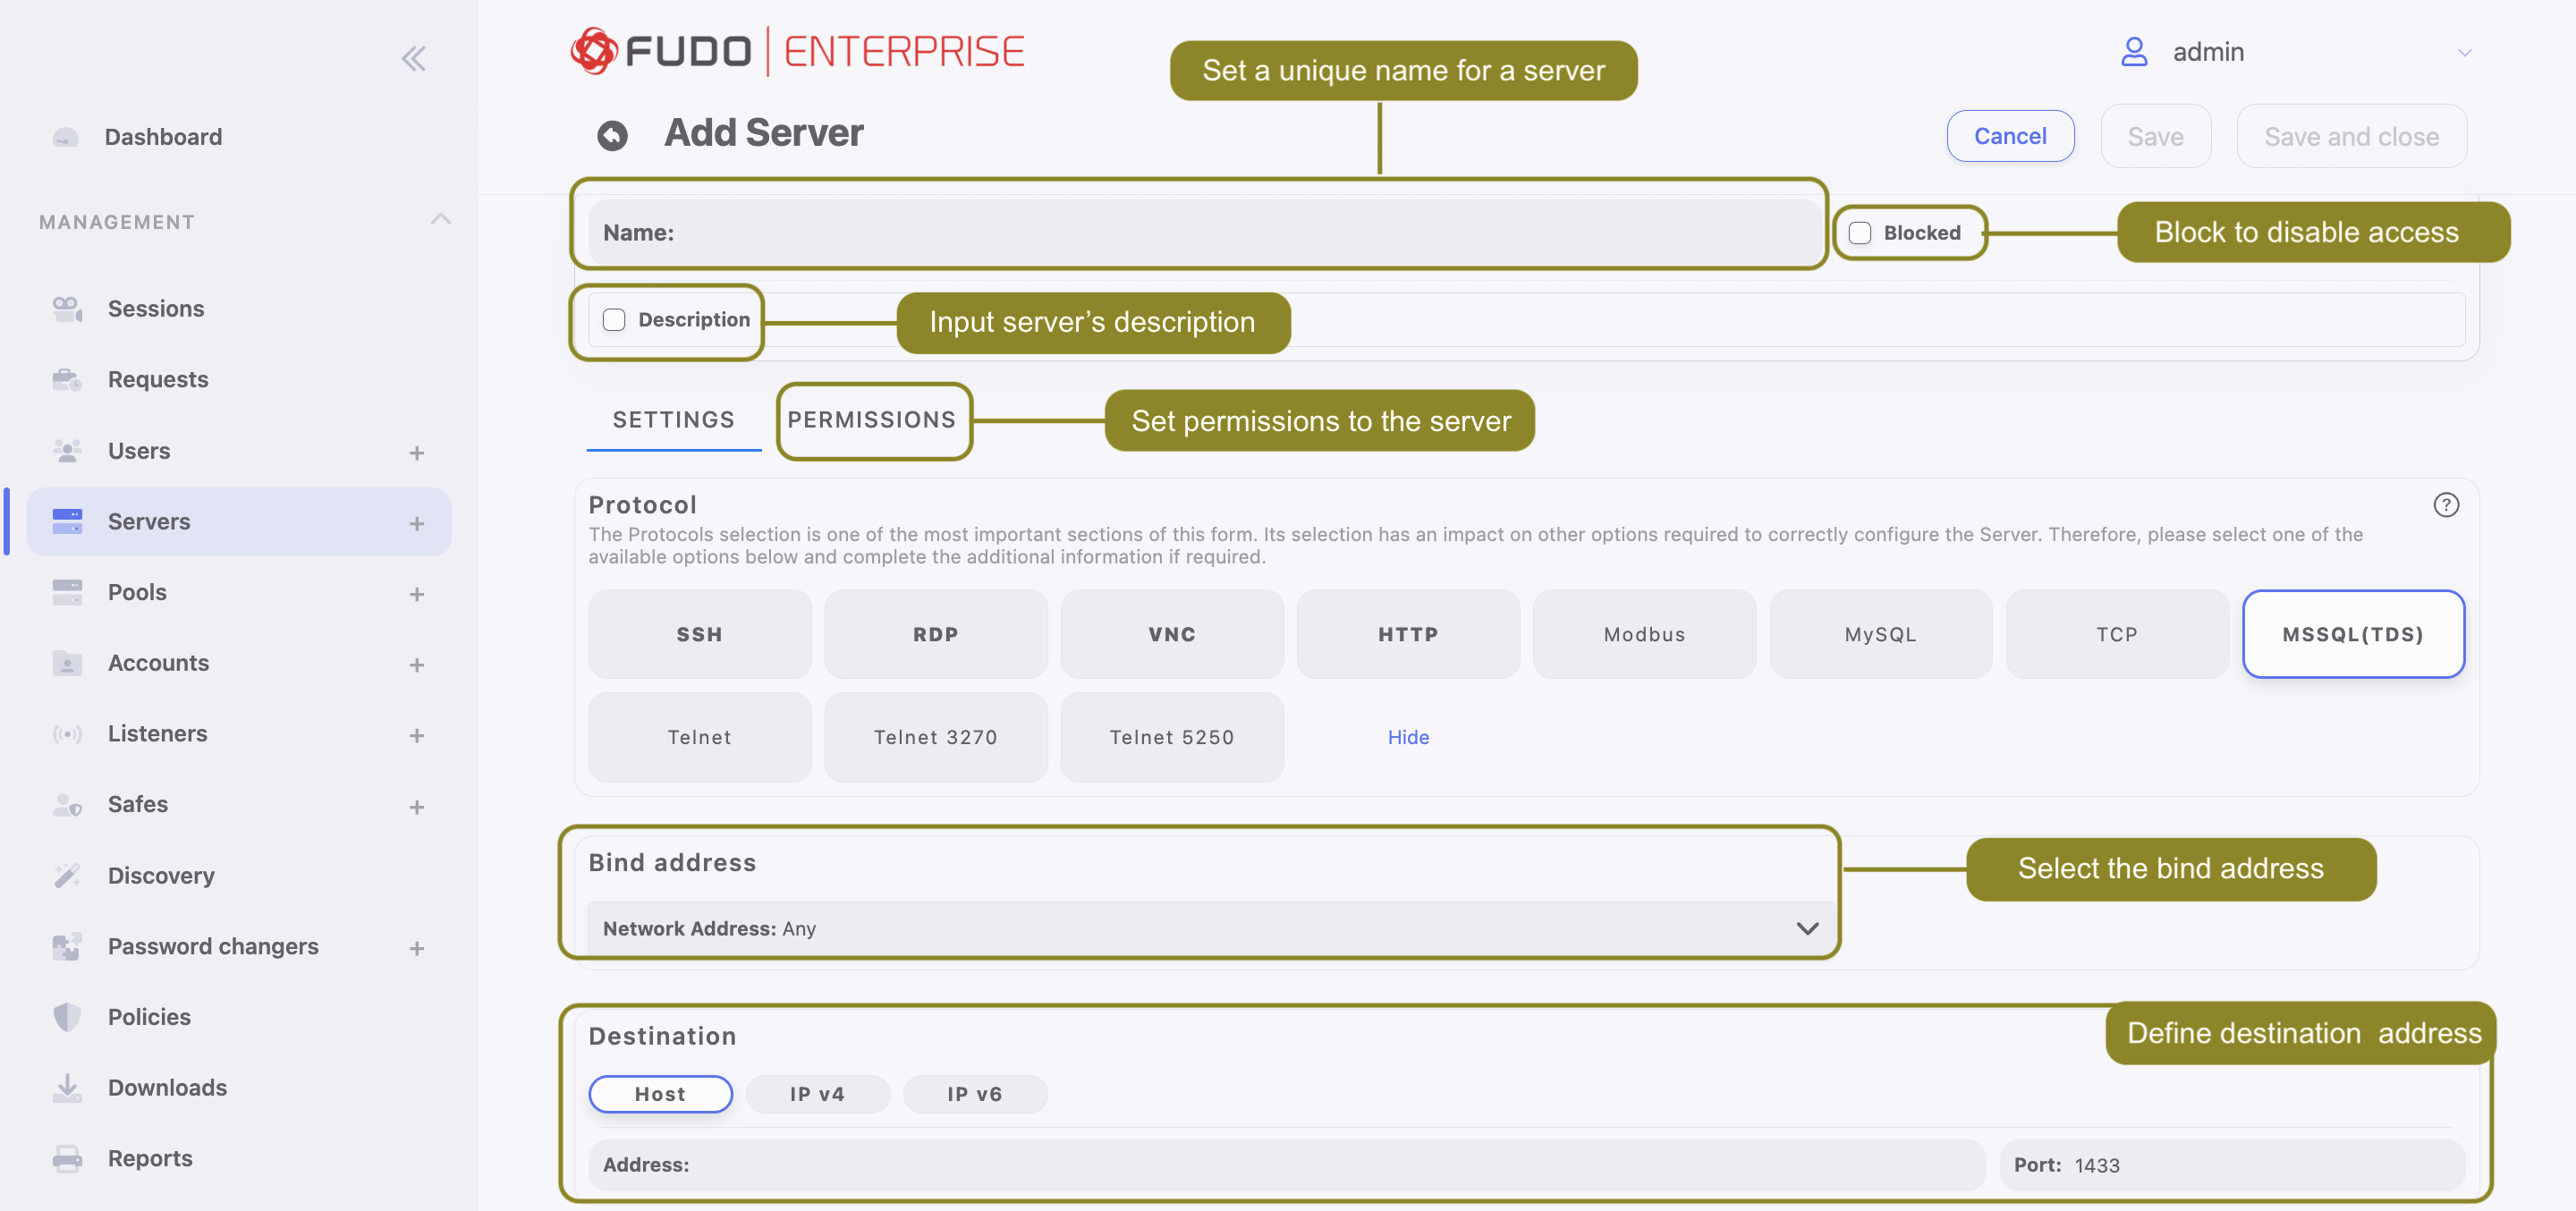Click the back arrow beside Add Server

612,135
